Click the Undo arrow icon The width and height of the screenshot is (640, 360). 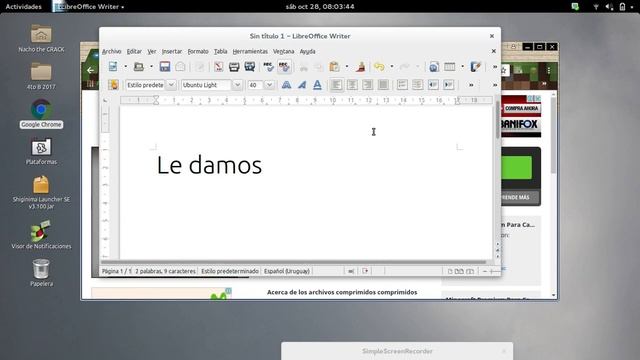[x=379, y=67]
